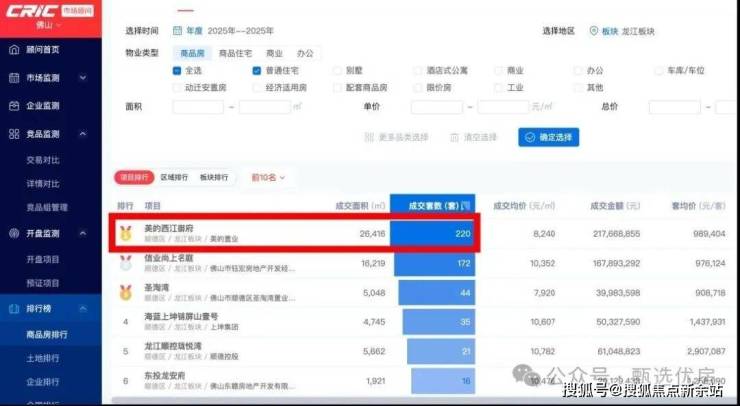This screenshot has width=740, height=406.
Task: Select the 商品住宅 property type tab
Action: (x=235, y=52)
